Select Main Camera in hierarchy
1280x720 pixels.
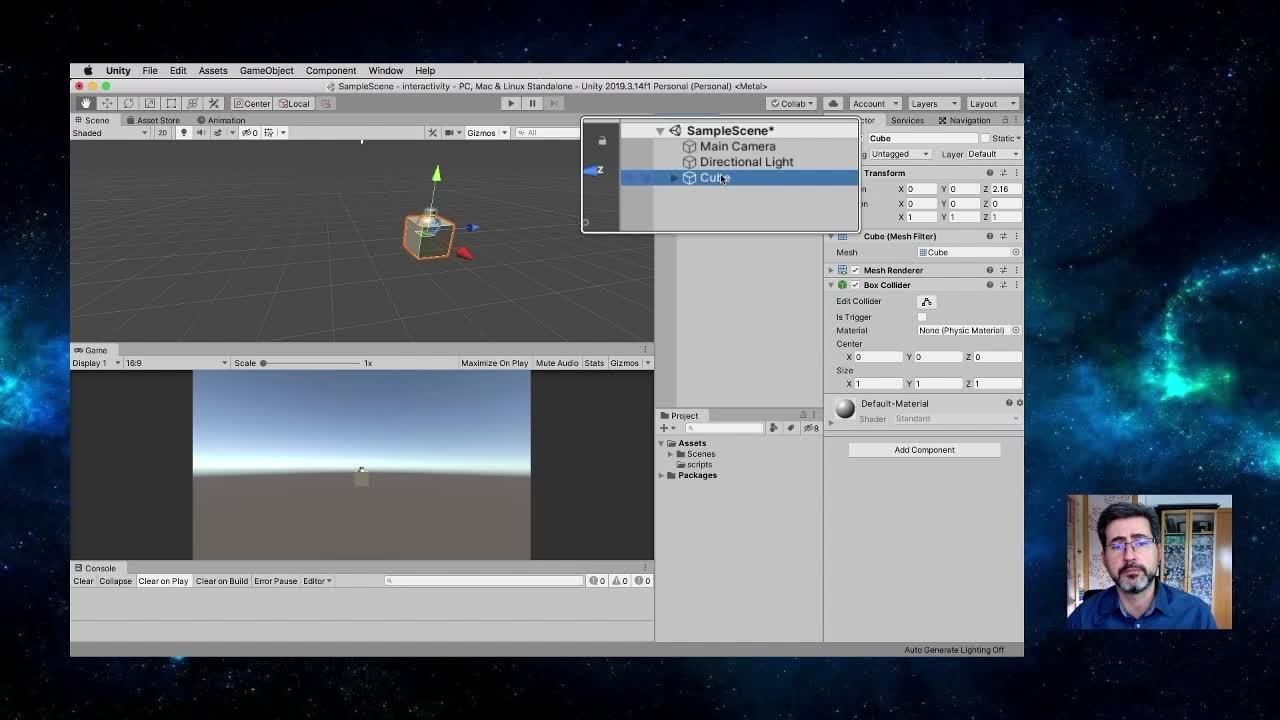click(737, 146)
